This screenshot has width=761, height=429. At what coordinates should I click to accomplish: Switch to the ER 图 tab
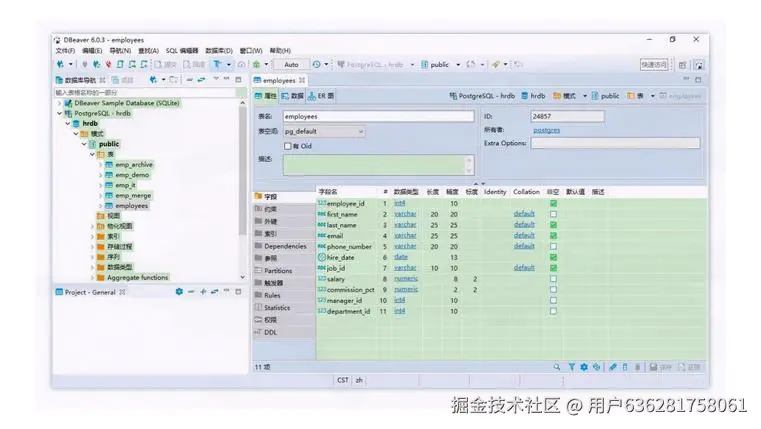coord(321,96)
